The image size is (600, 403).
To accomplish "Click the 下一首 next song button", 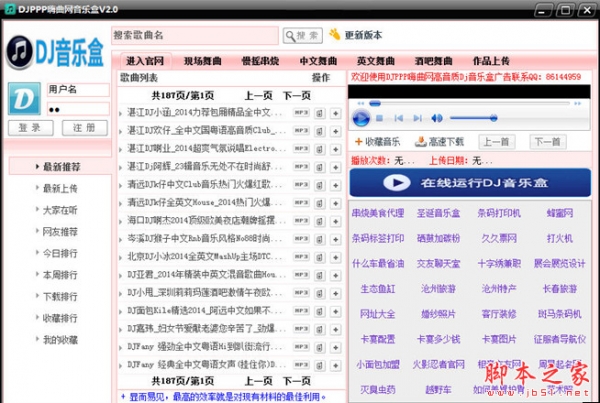I will 548,142.
